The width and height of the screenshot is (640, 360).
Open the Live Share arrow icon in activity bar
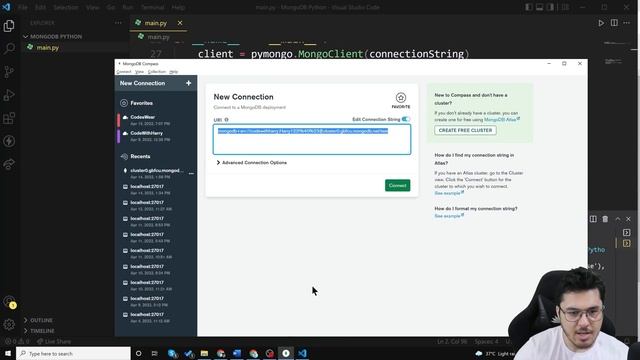9,164
